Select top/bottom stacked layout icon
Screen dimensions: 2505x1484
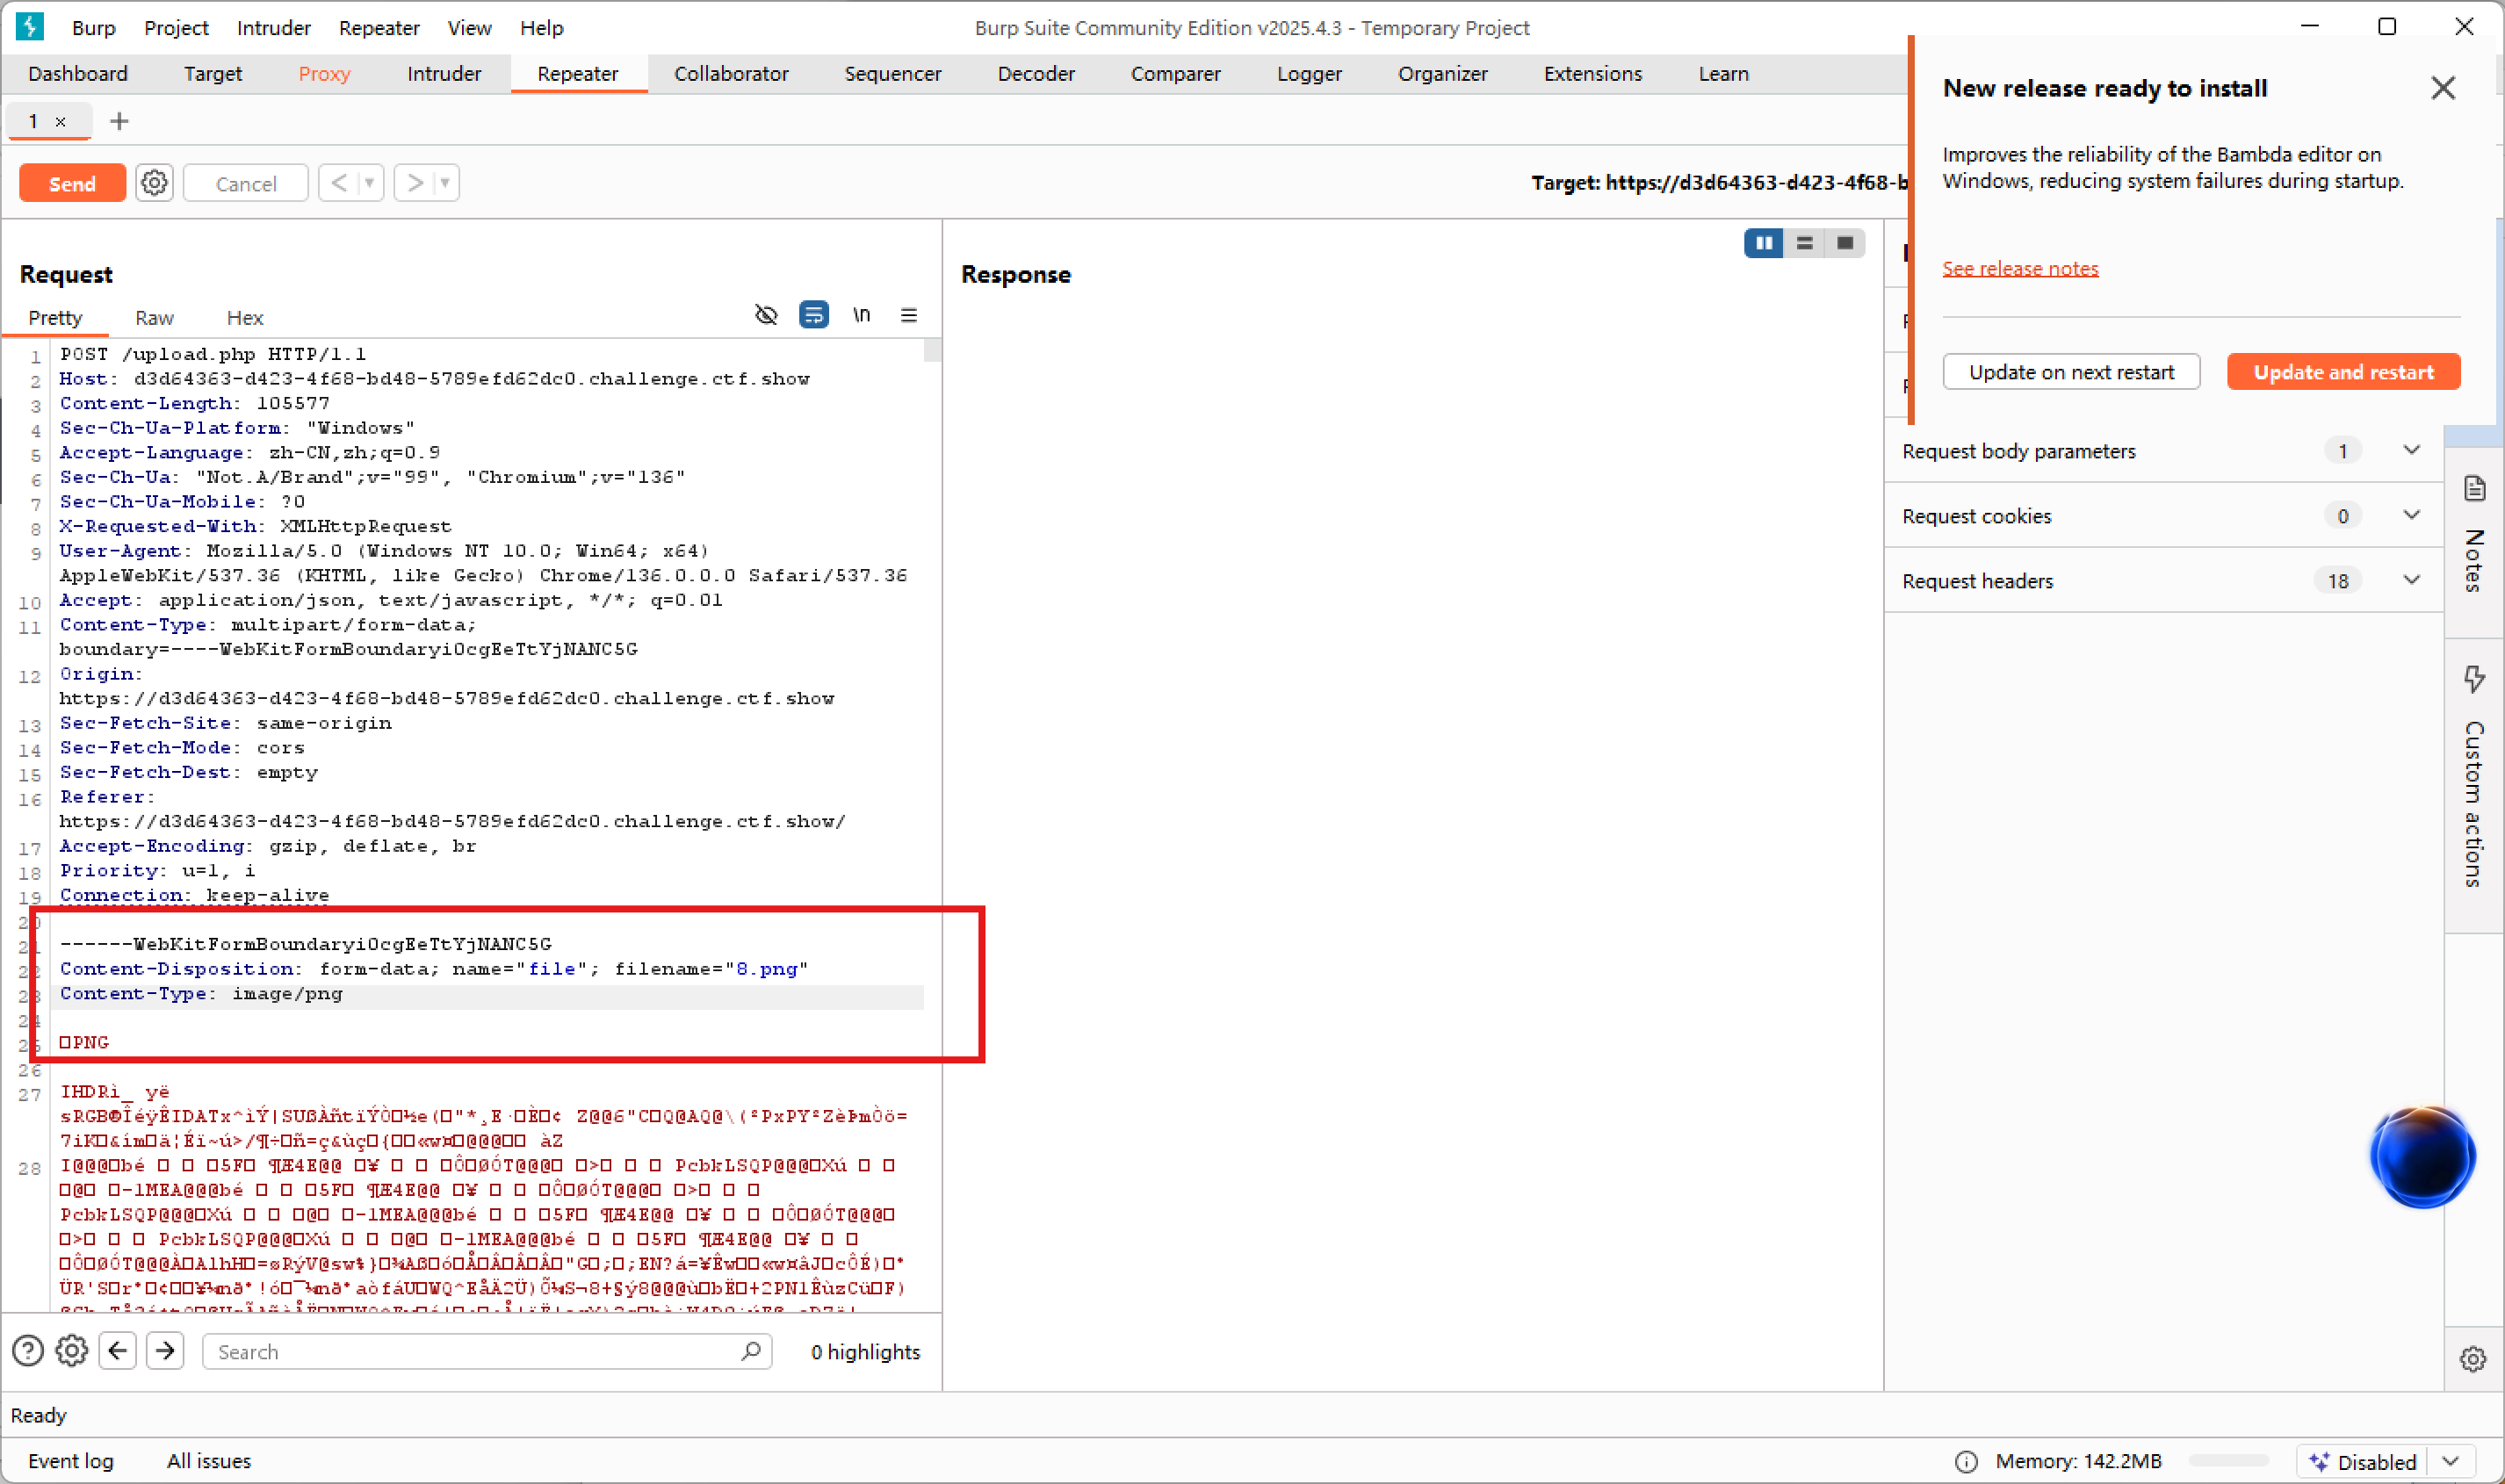1804,243
